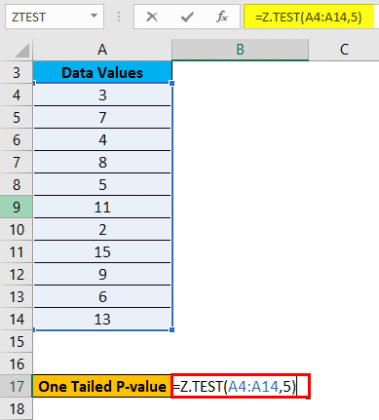
Task: Select row 15 header
Action: pos(16,342)
